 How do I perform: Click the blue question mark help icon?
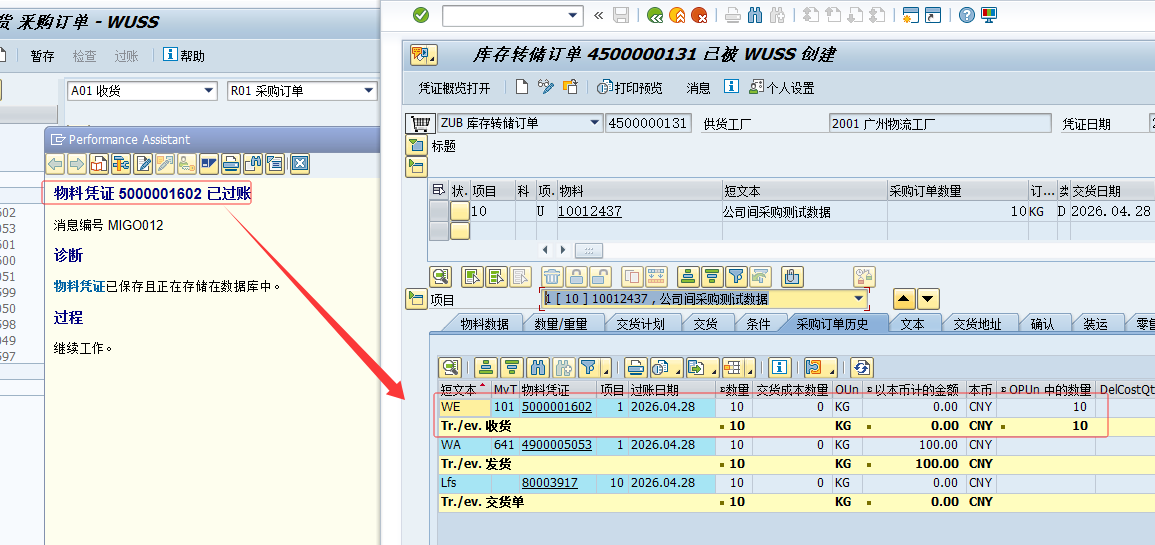966,15
